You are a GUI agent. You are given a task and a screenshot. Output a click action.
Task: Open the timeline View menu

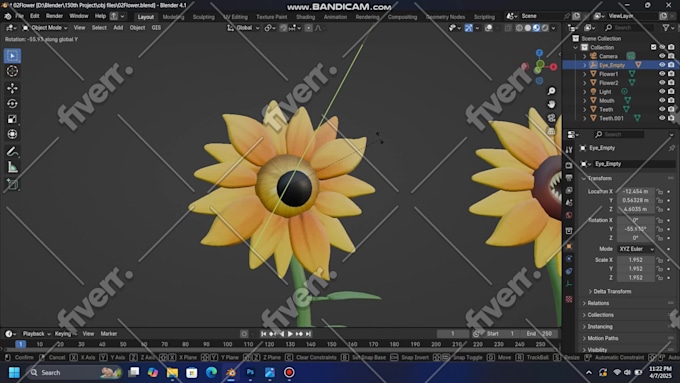(x=88, y=334)
